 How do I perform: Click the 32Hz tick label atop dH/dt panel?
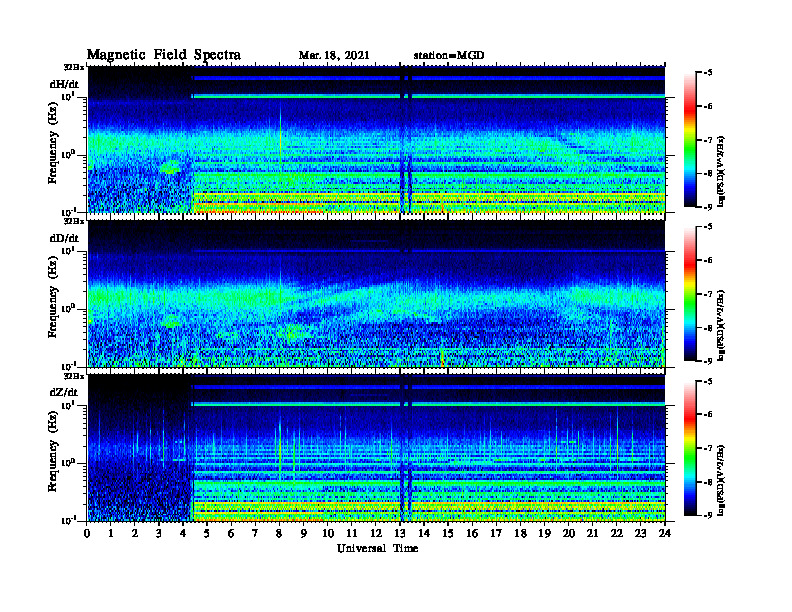click(74, 67)
